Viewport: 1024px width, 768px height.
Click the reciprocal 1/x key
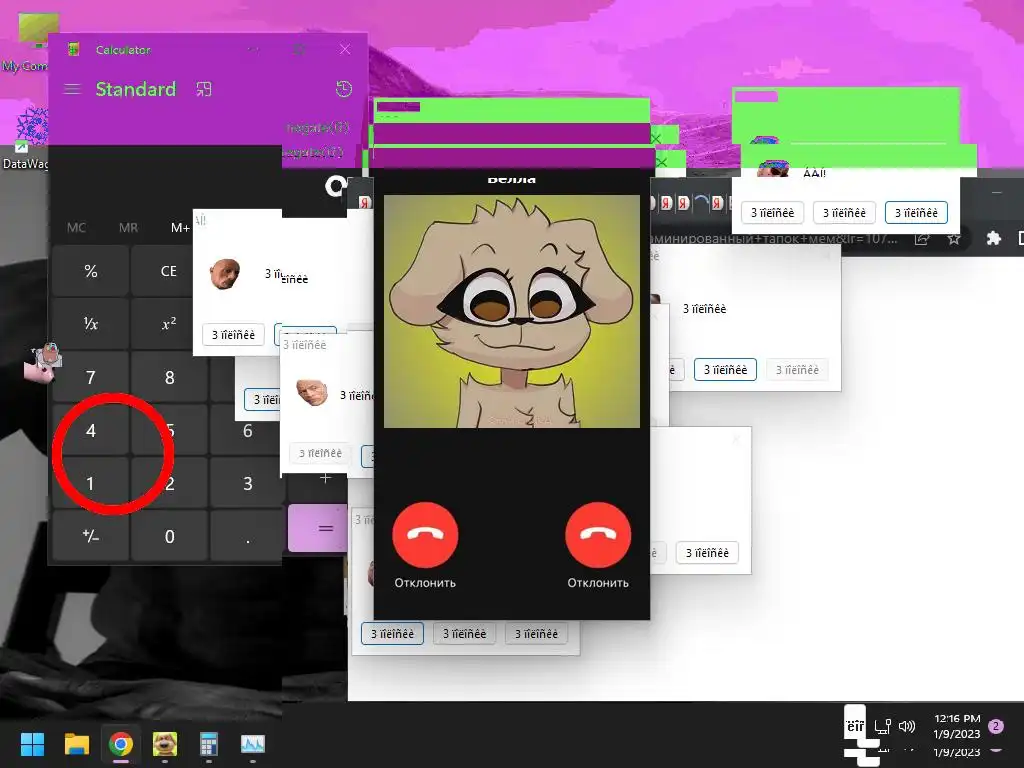tap(91, 323)
